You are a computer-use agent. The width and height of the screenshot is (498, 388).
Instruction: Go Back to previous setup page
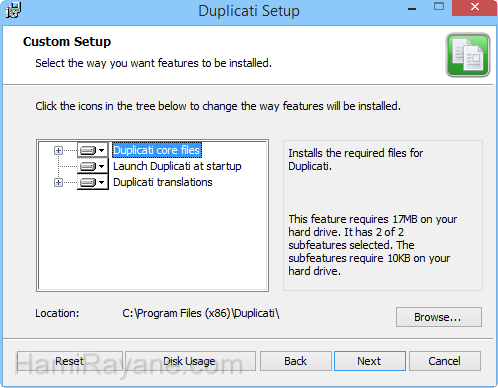296,361
